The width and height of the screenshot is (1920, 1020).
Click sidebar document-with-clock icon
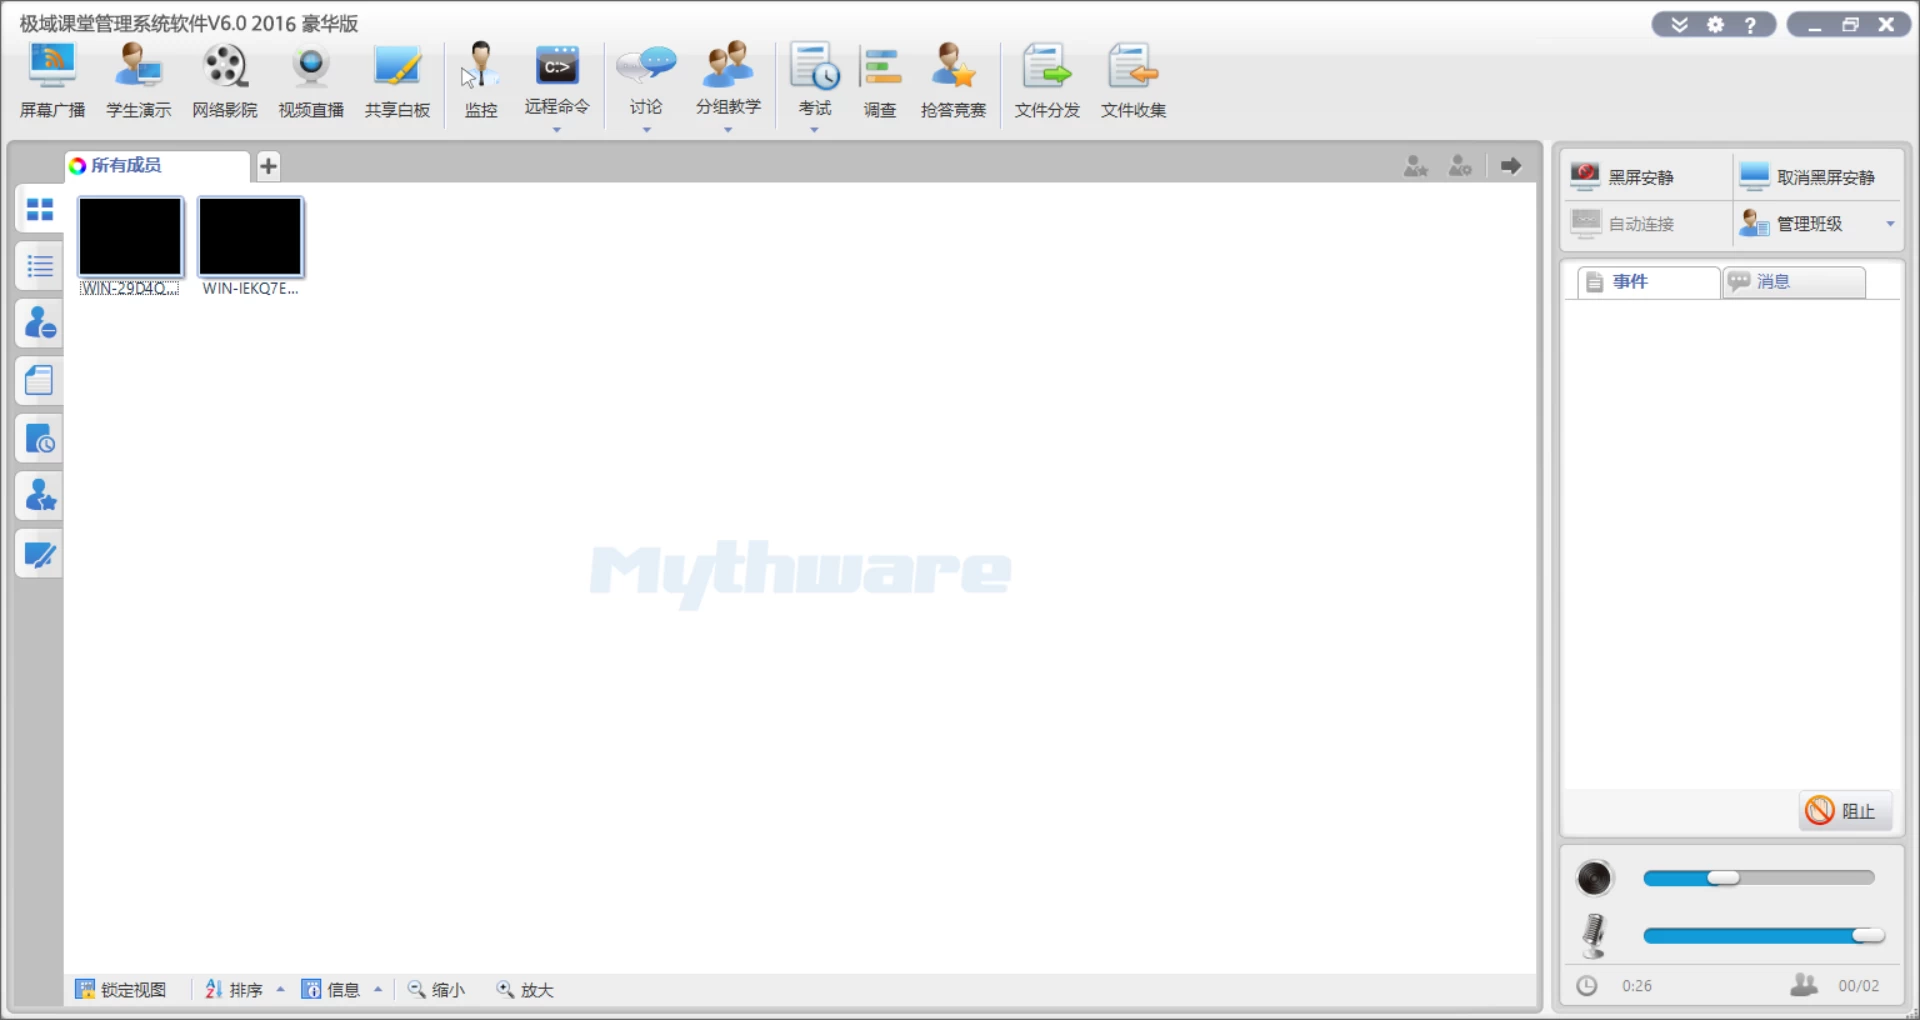coord(40,438)
